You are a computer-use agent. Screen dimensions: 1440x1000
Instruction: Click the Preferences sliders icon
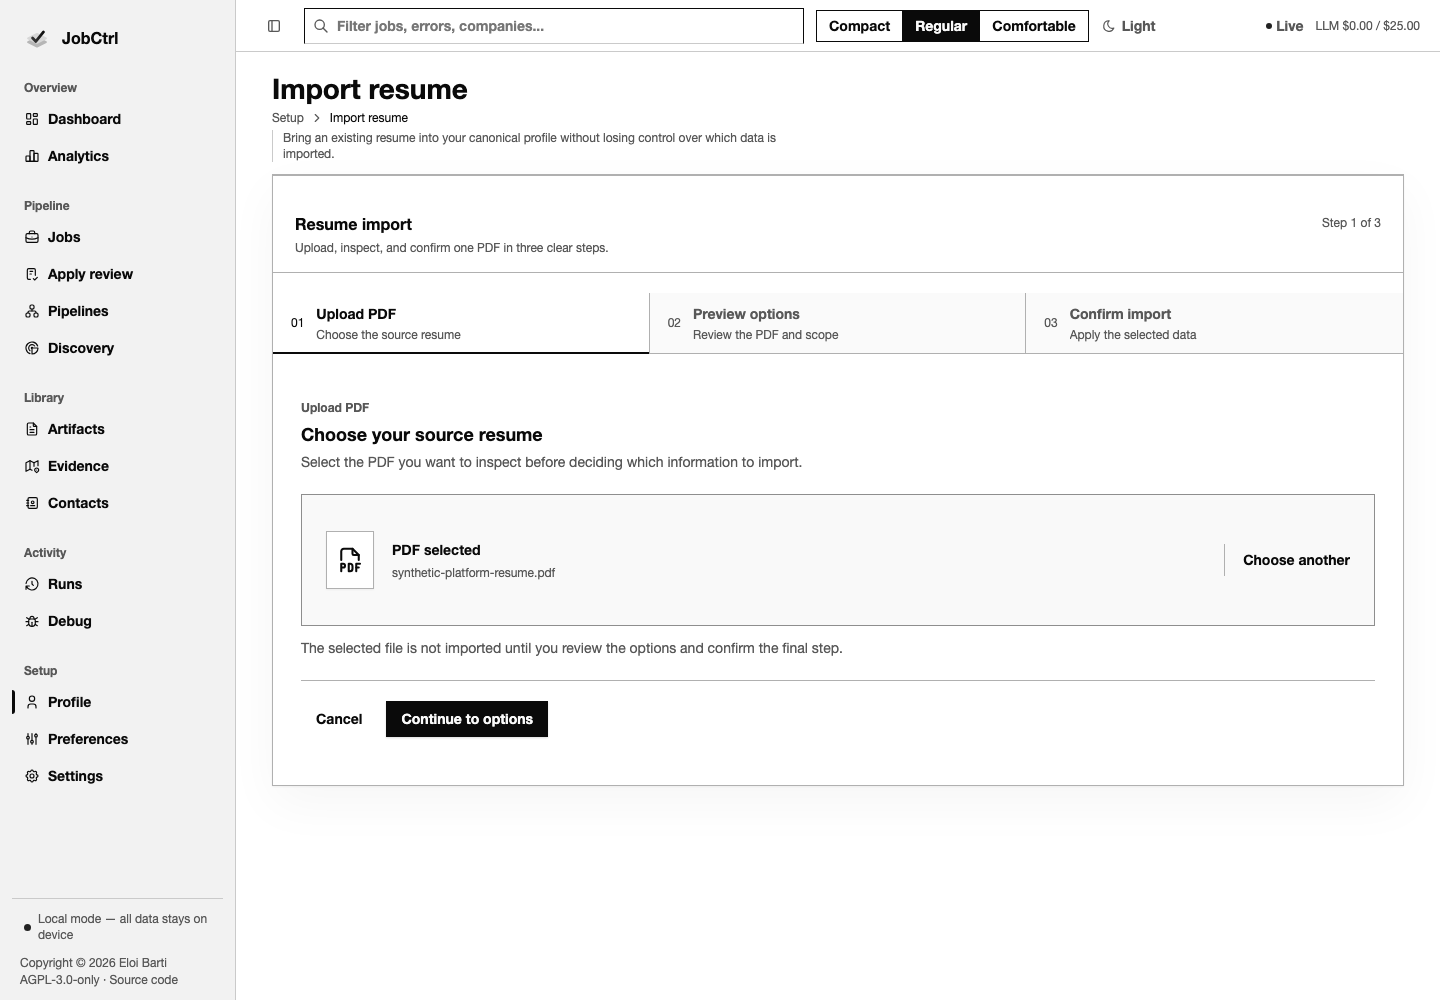(x=32, y=739)
